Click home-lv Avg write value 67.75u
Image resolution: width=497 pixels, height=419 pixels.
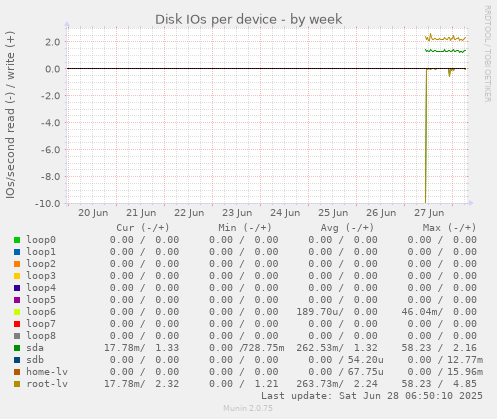(x=366, y=372)
